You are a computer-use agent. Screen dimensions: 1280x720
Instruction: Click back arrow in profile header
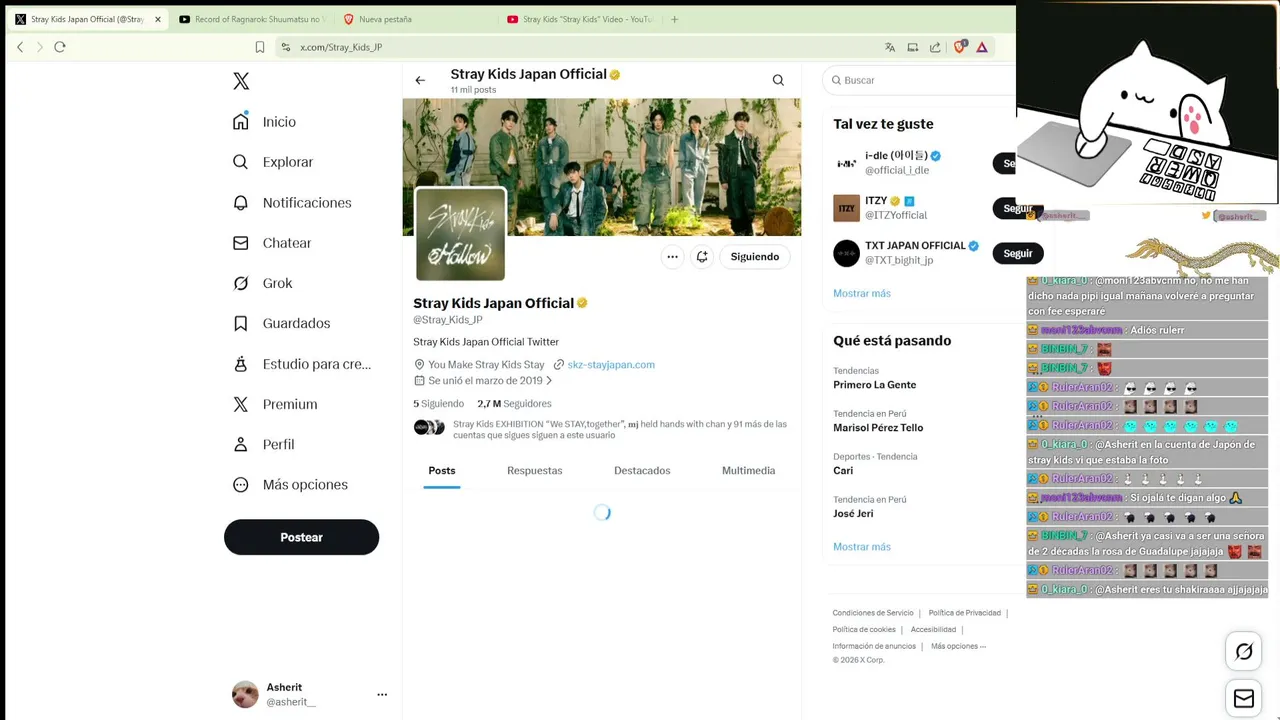[420, 80]
